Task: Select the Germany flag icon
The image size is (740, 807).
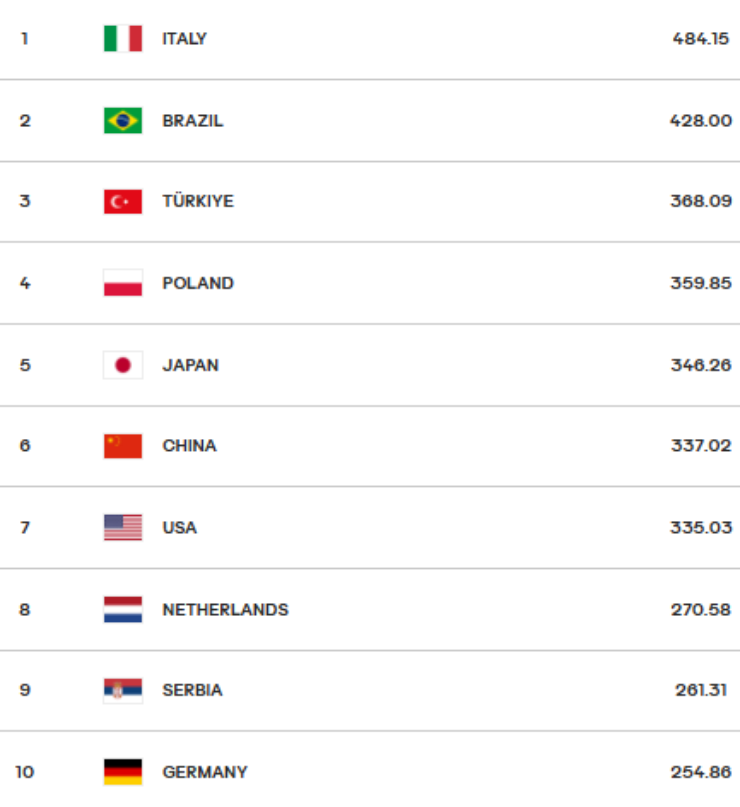Action: point(123,772)
